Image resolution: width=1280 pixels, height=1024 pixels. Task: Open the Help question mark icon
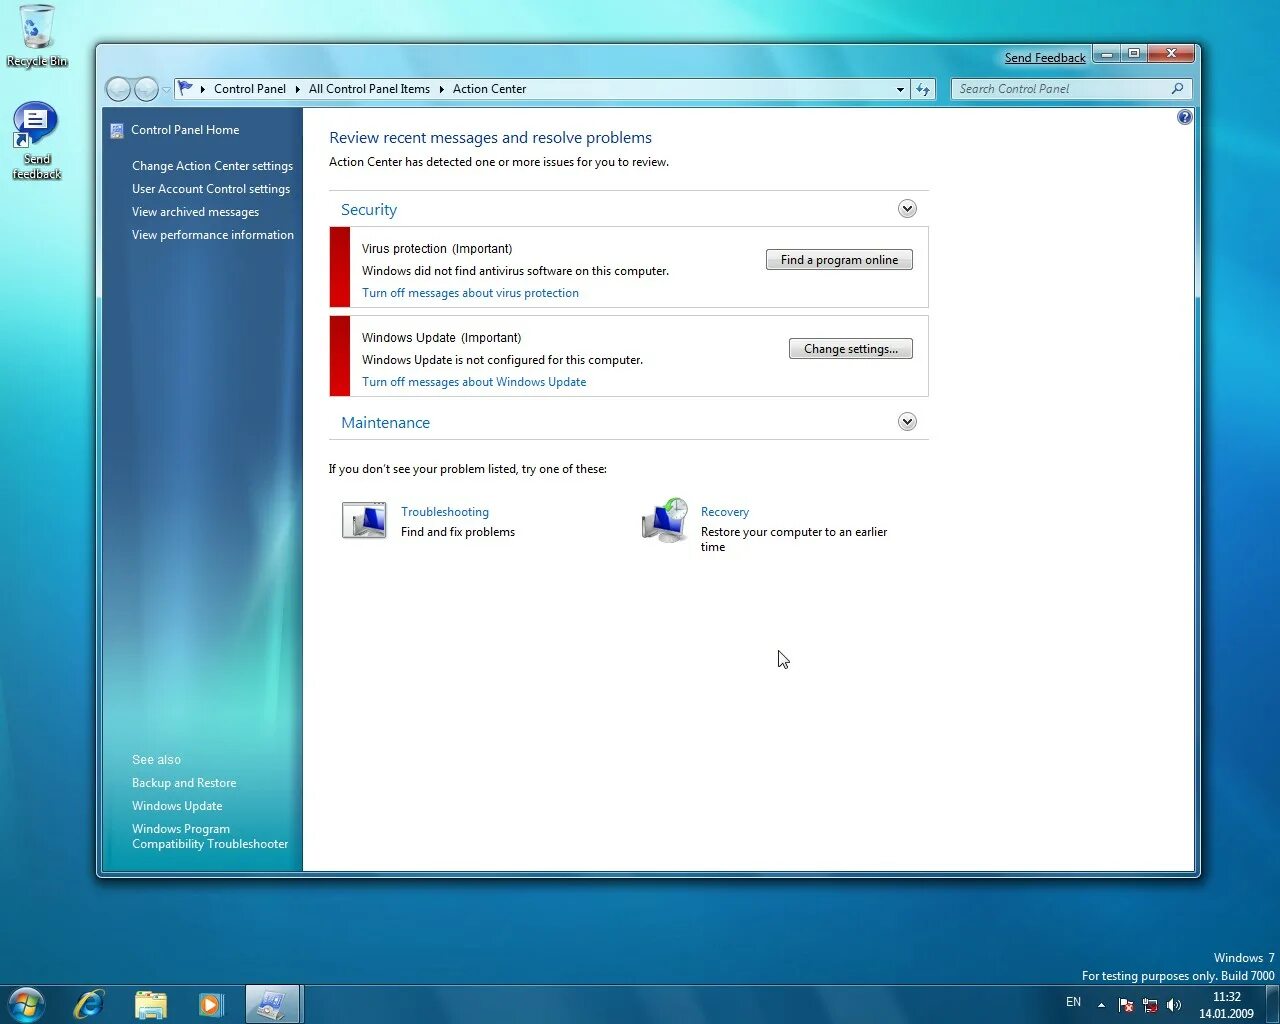[1185, 117]
